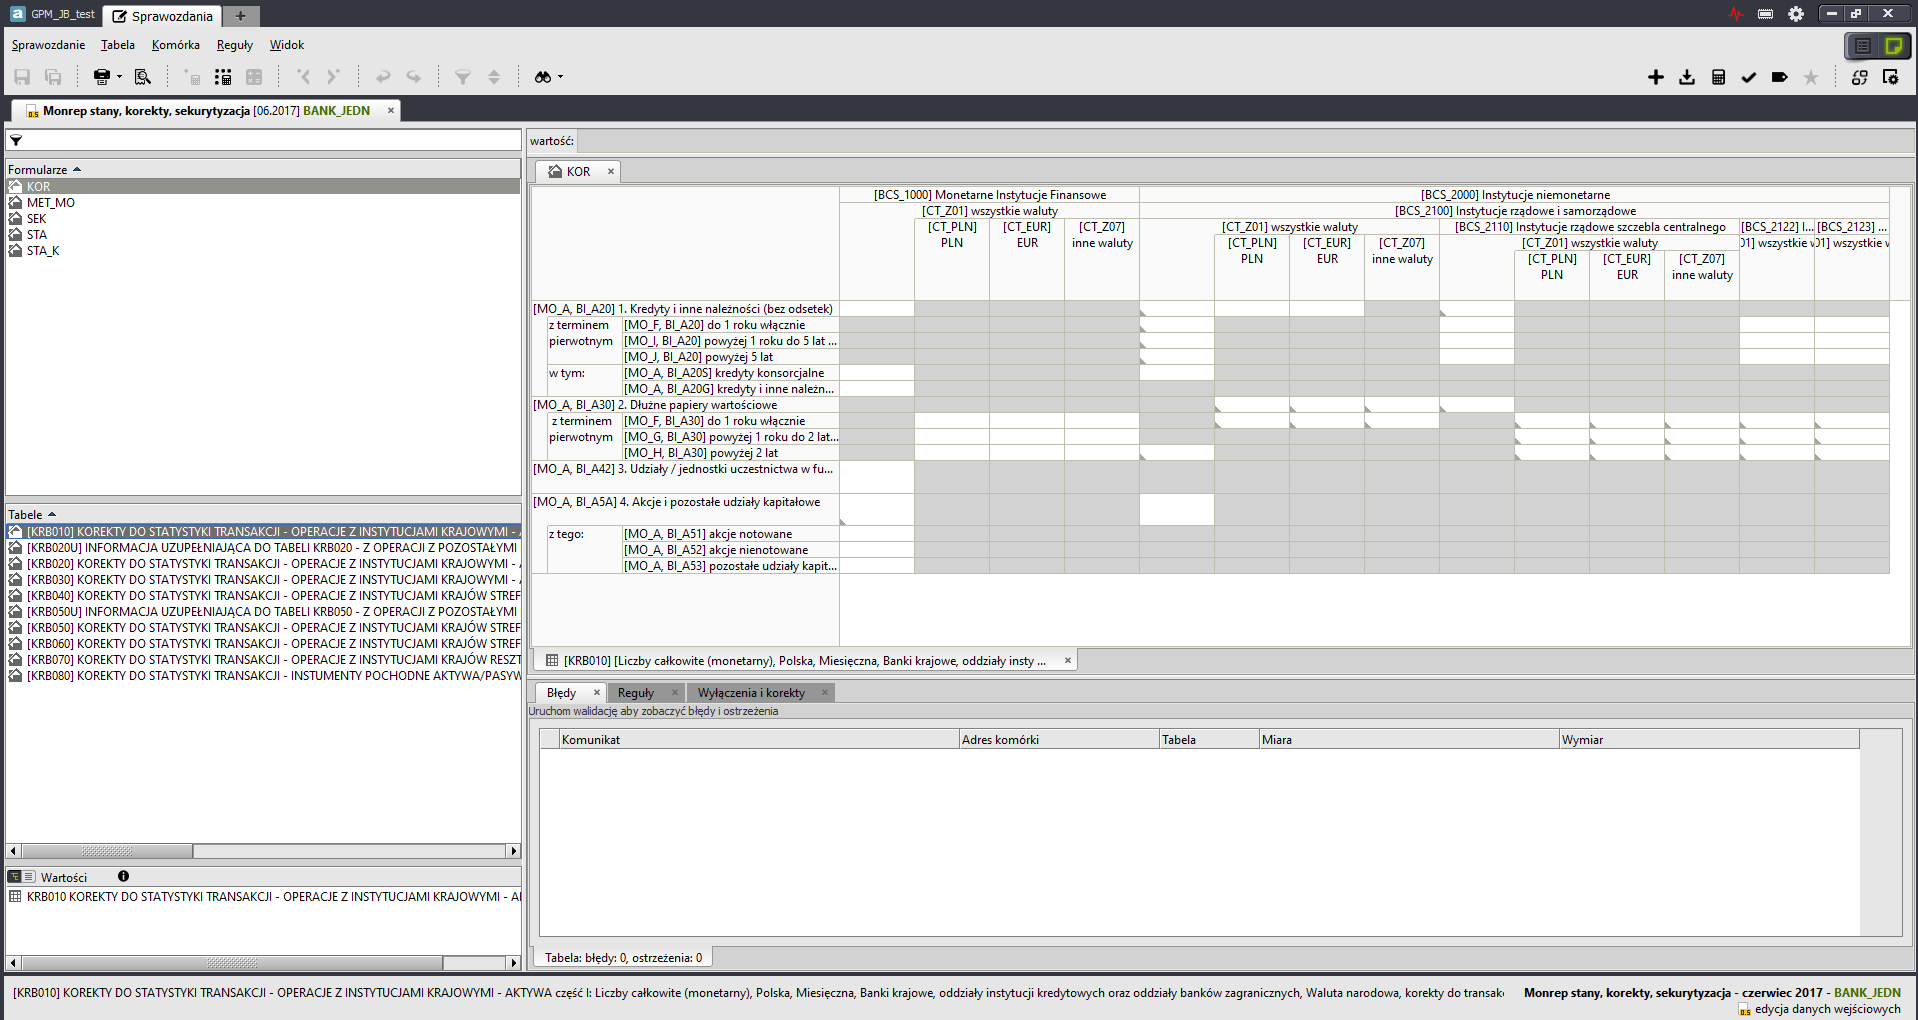Click the plus add icon
1918x1020 pixels.
[x=1656, y=77]
